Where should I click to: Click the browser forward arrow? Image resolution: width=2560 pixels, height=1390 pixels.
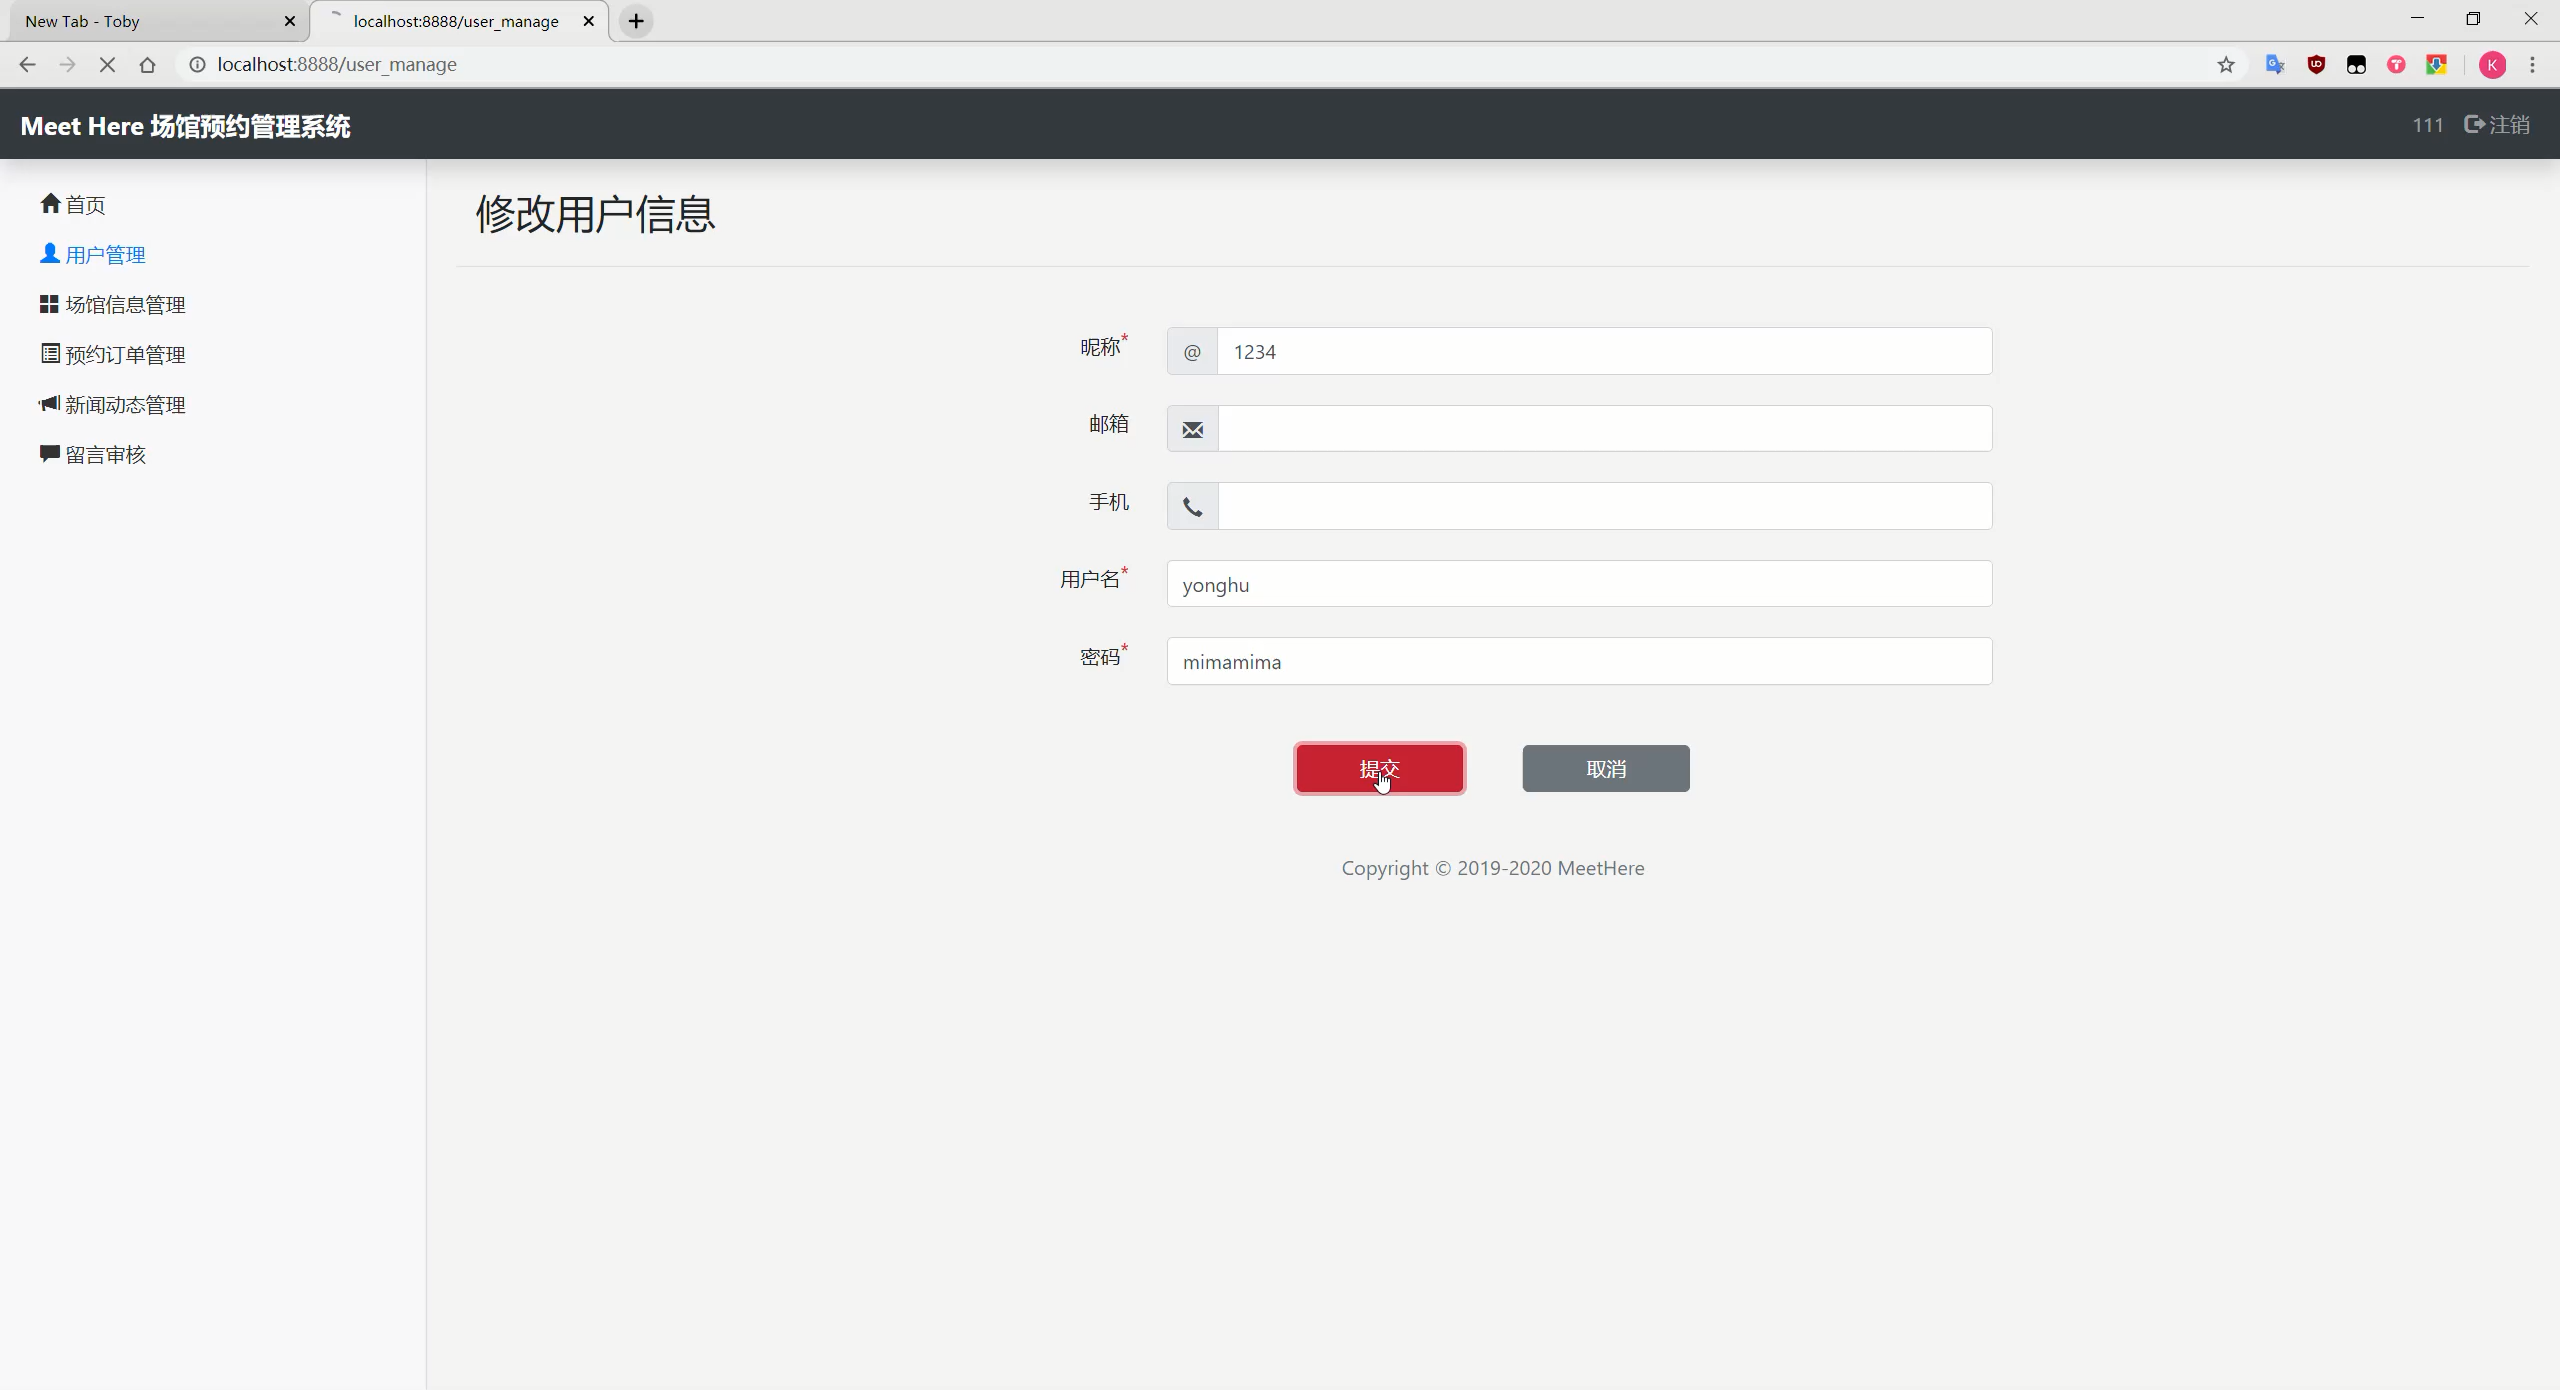67,65
